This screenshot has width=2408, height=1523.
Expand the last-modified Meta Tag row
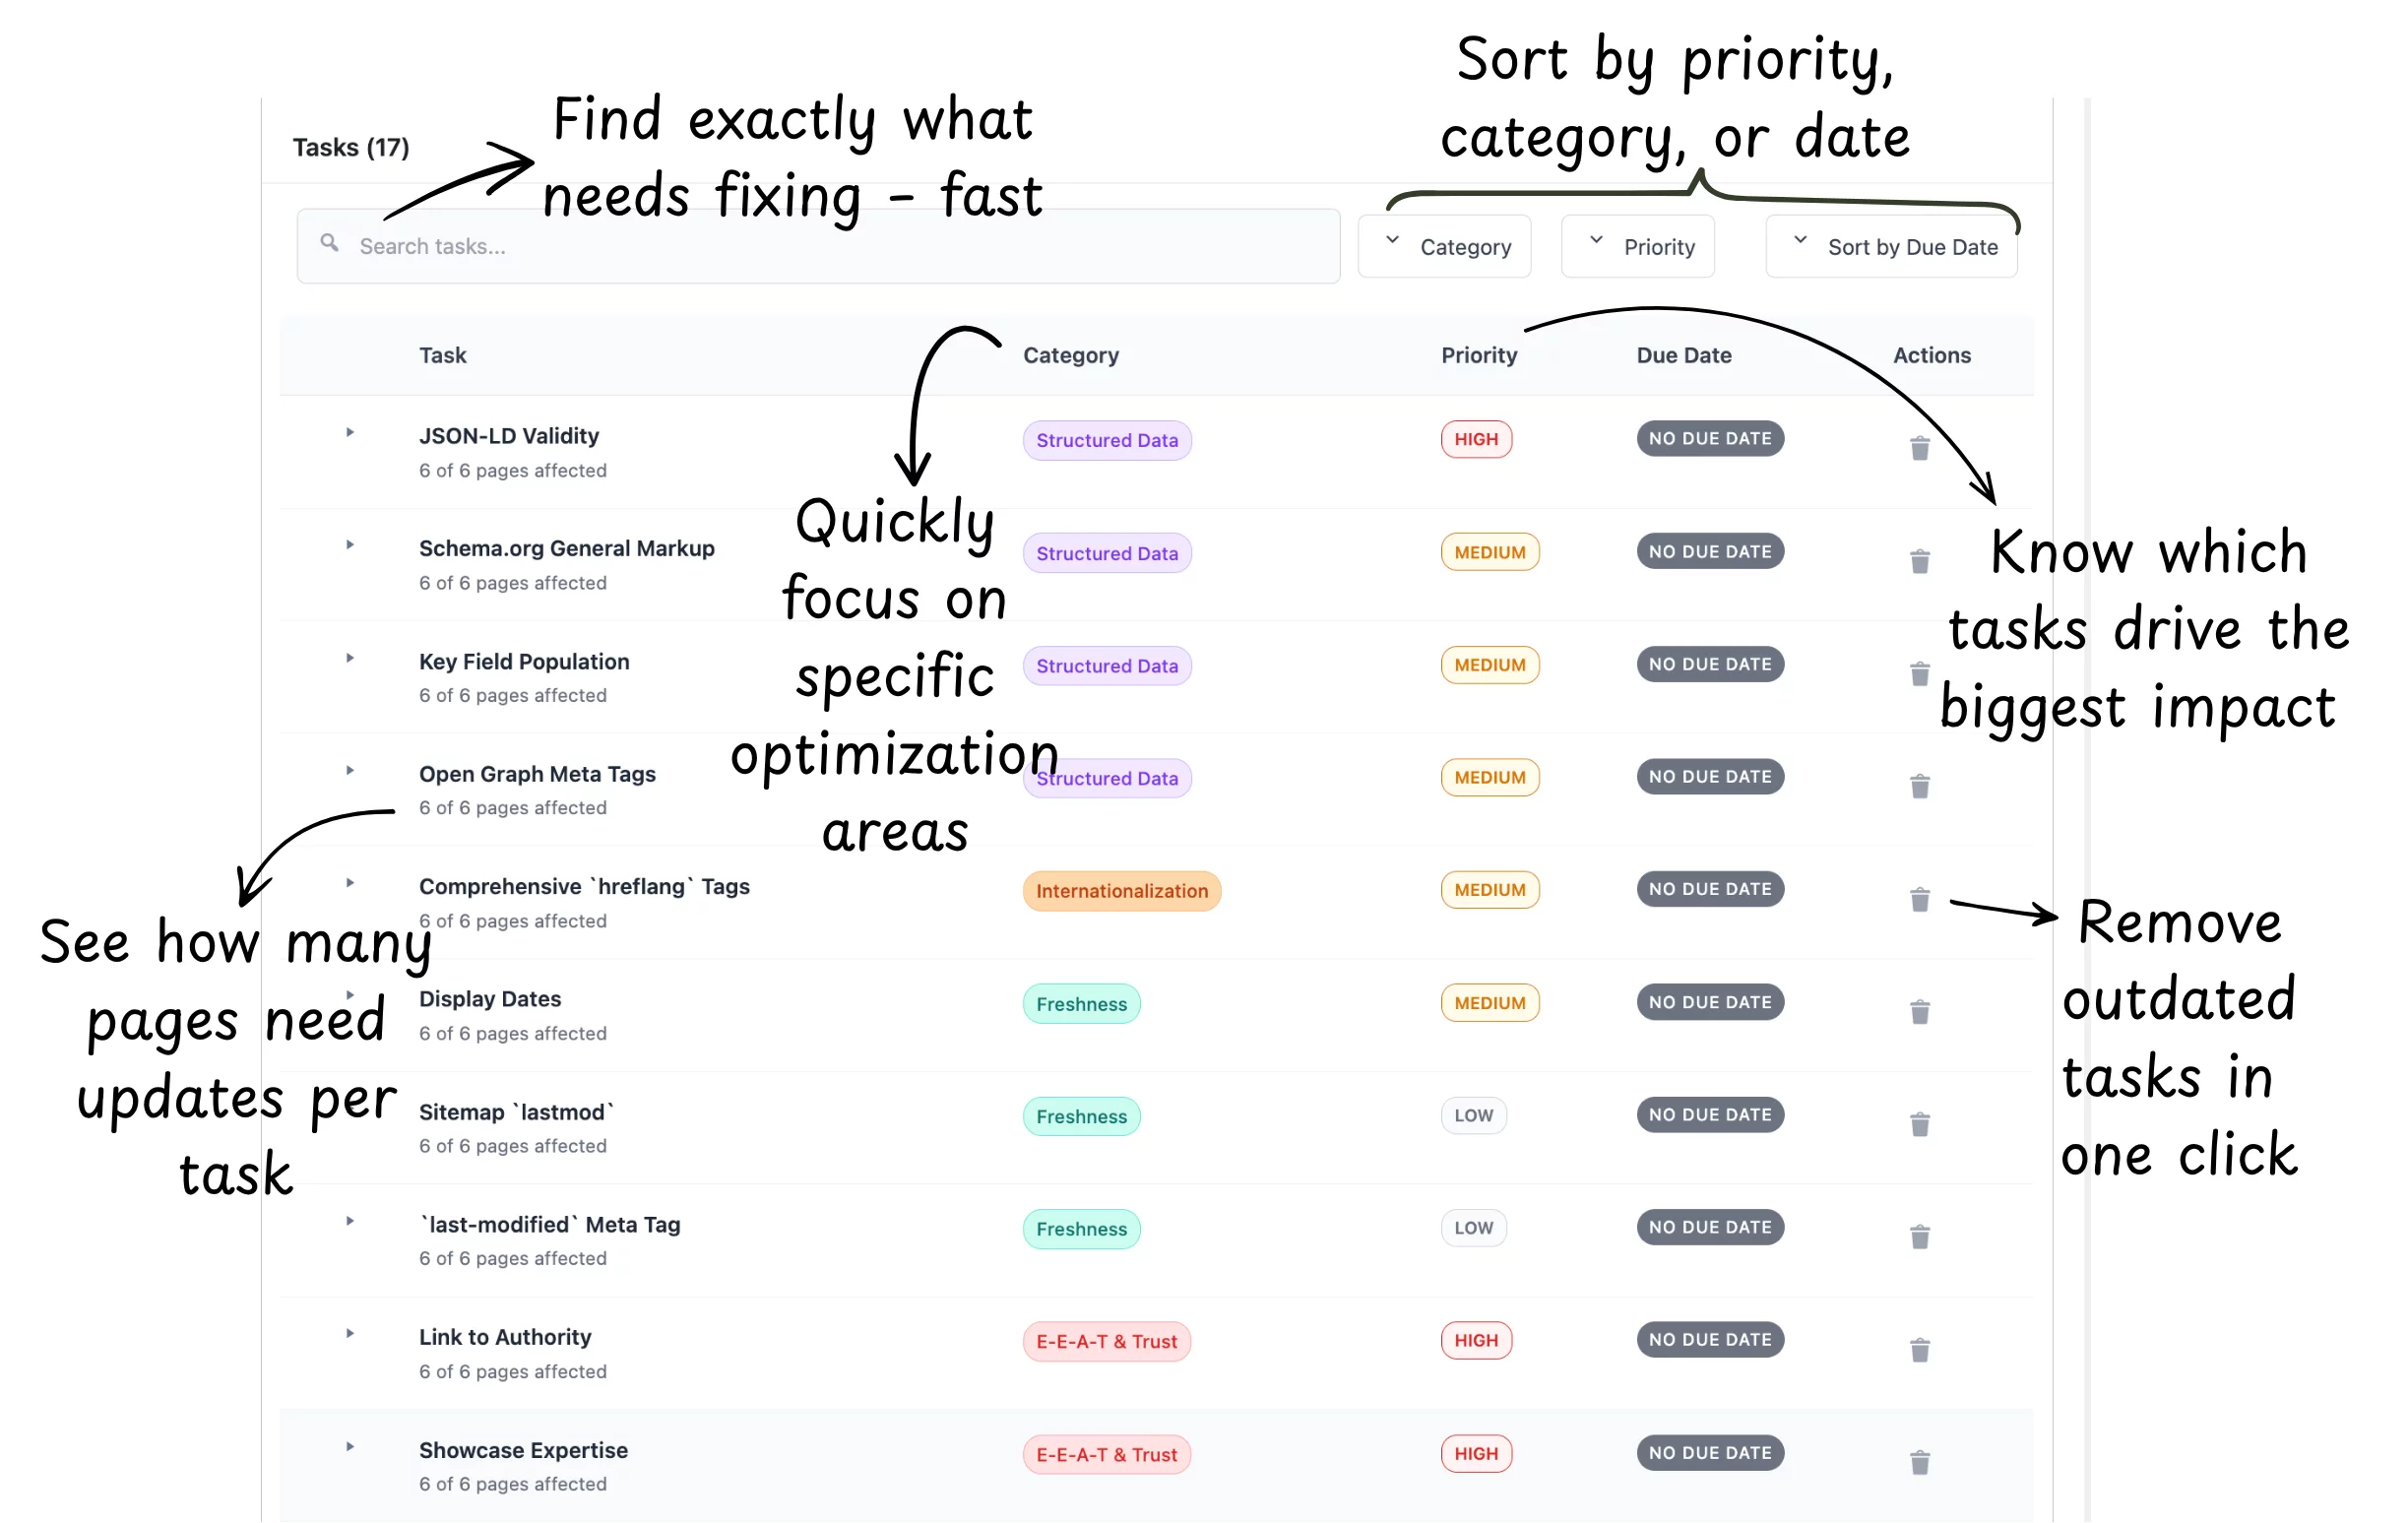coord(350,1221)
